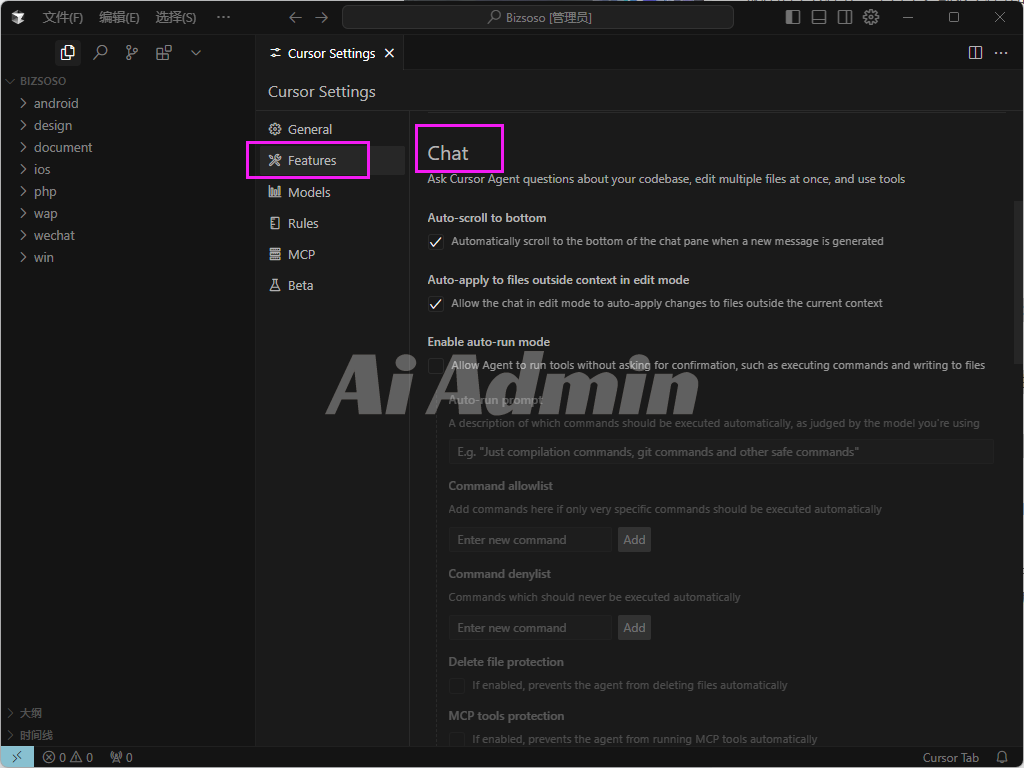Split the editor to the right
Viewport: 1024px width, 768px height.
pos(975,53)
